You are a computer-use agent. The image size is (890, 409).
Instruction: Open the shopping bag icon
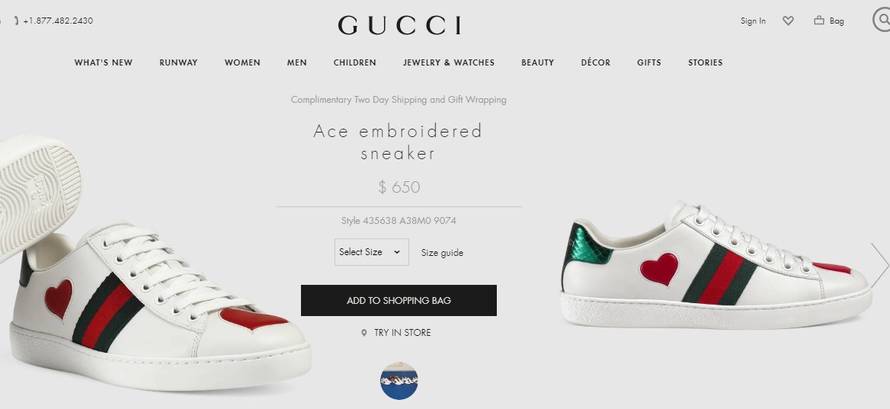pyautogui.click(x=818, y=21)
